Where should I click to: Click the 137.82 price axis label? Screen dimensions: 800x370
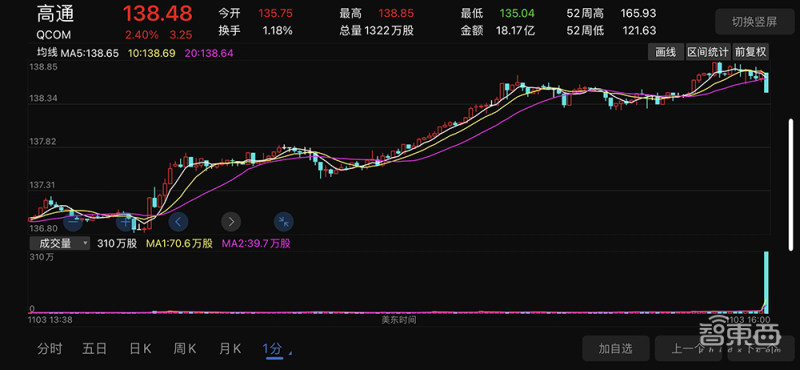pos(43,141)
